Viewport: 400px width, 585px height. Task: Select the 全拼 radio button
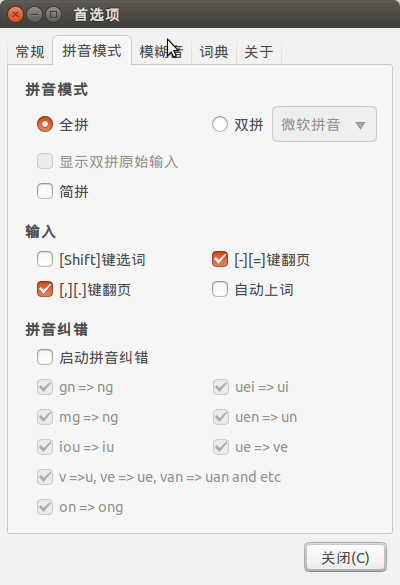tap(45, 124)
